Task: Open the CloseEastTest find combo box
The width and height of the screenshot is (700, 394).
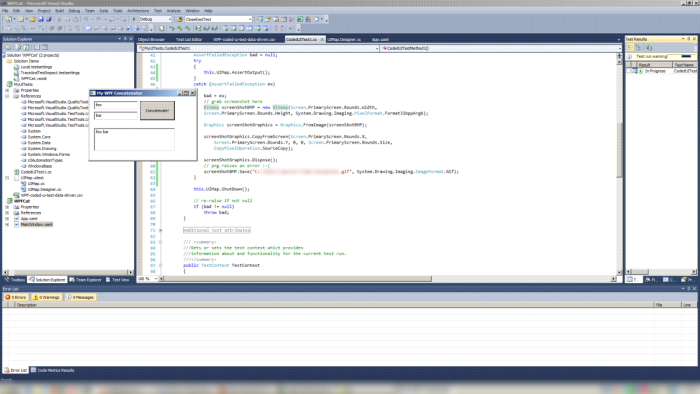Action: click(x=250, y=19)
